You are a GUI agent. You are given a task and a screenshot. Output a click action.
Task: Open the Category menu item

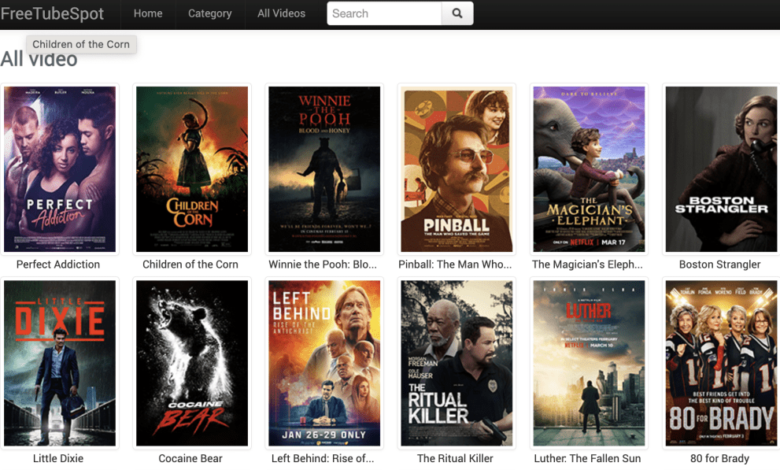[x=210, y=13]
